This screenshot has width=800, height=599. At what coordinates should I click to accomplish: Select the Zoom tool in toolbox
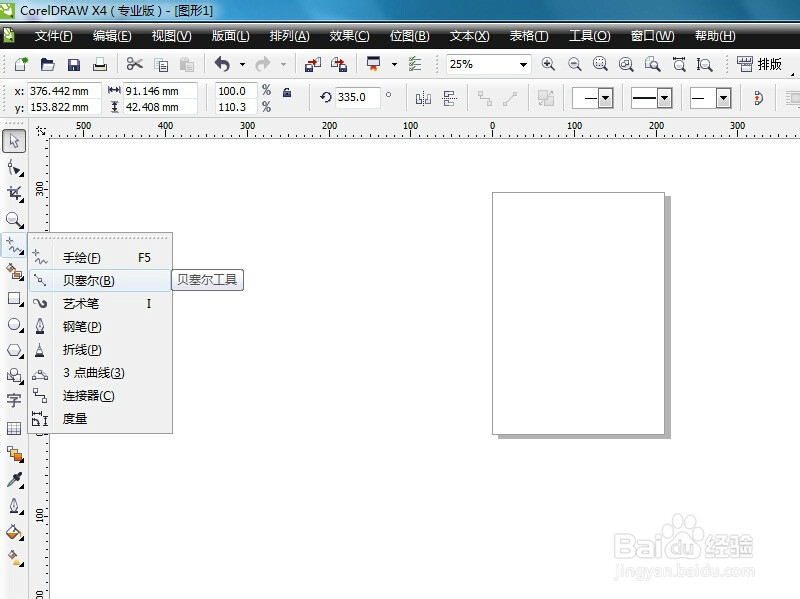14,220
